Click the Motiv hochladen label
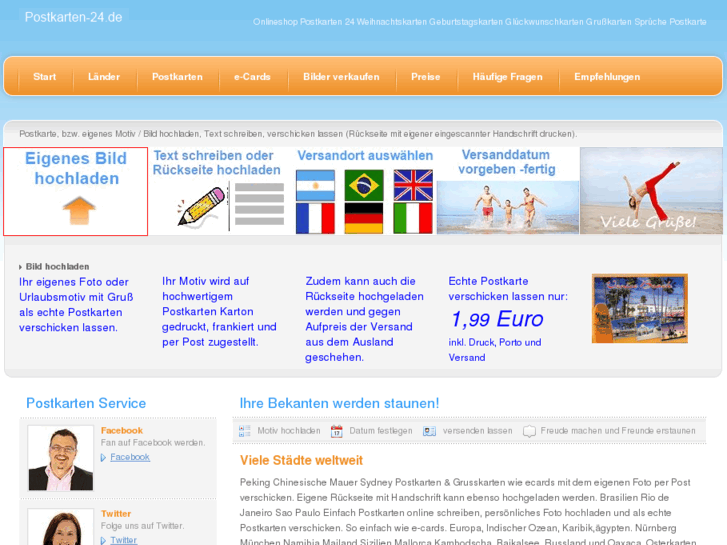 [289, 431]
